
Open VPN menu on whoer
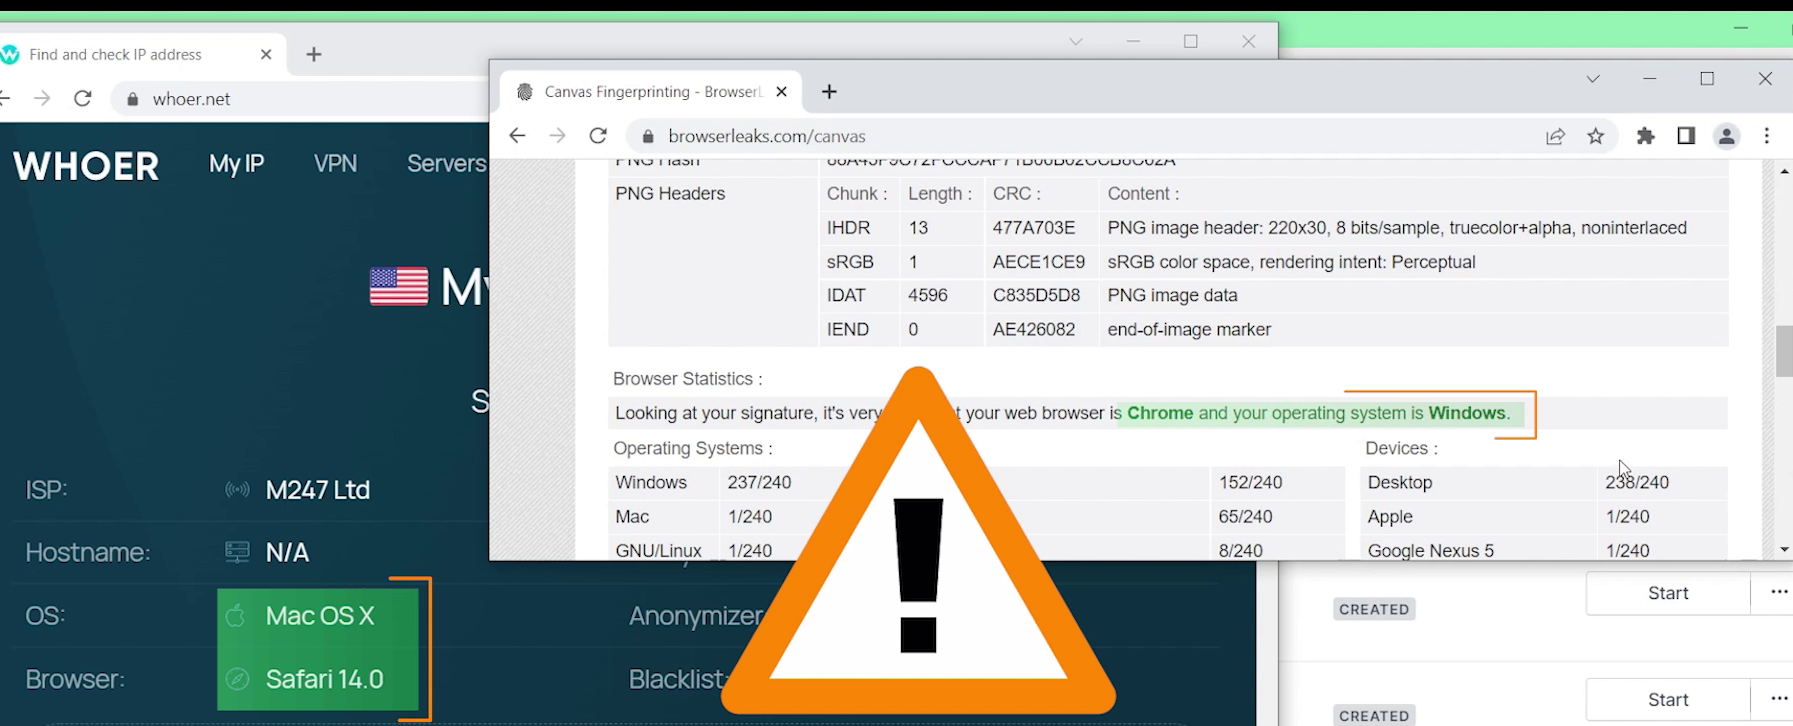pyautogui.click(x=335, y=163)
